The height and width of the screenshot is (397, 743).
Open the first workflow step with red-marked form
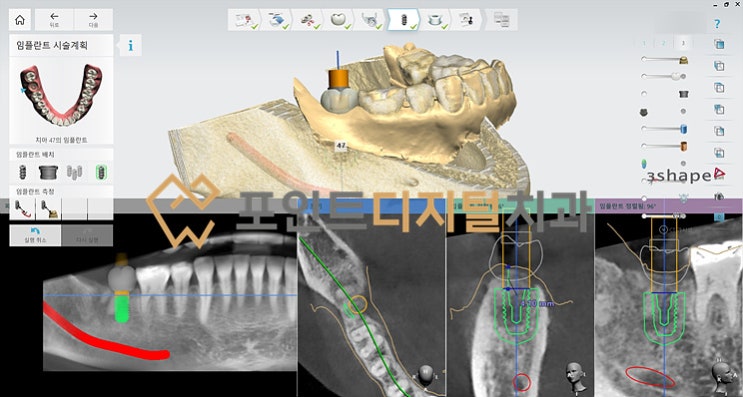(x=245, y=20)
